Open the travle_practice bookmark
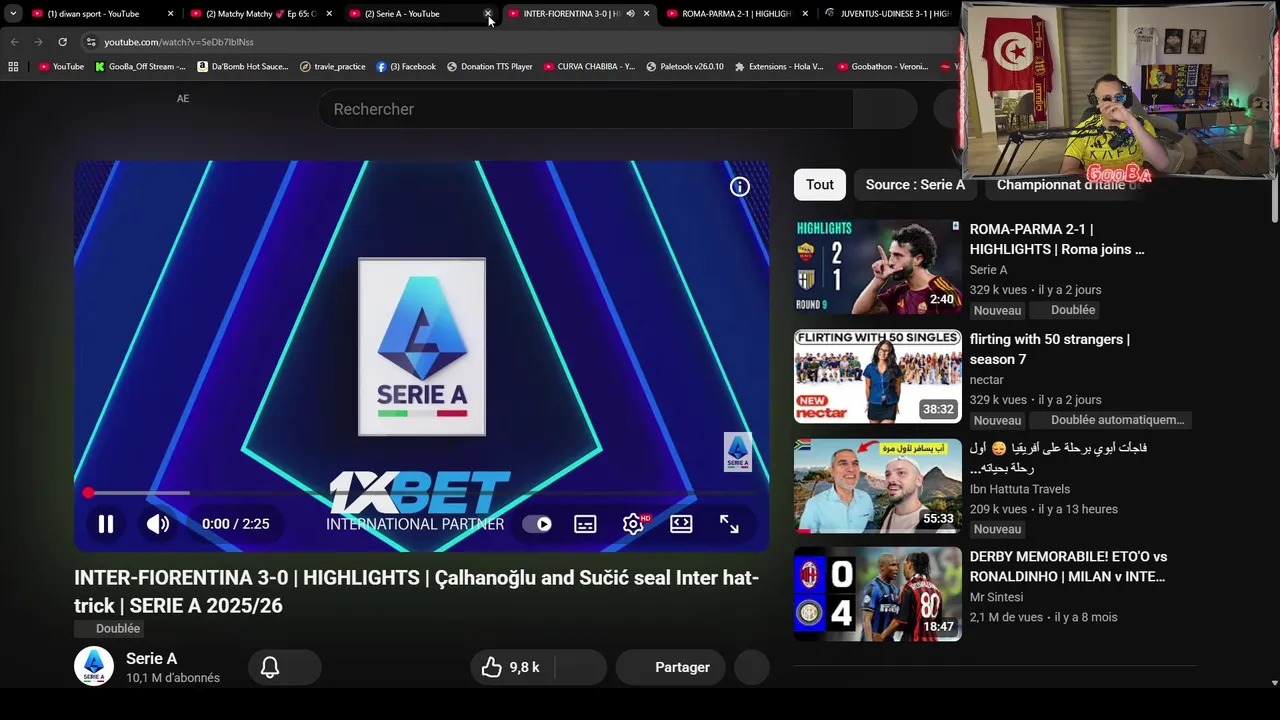Screen dimensions: 1280x720 click(333, 67)
